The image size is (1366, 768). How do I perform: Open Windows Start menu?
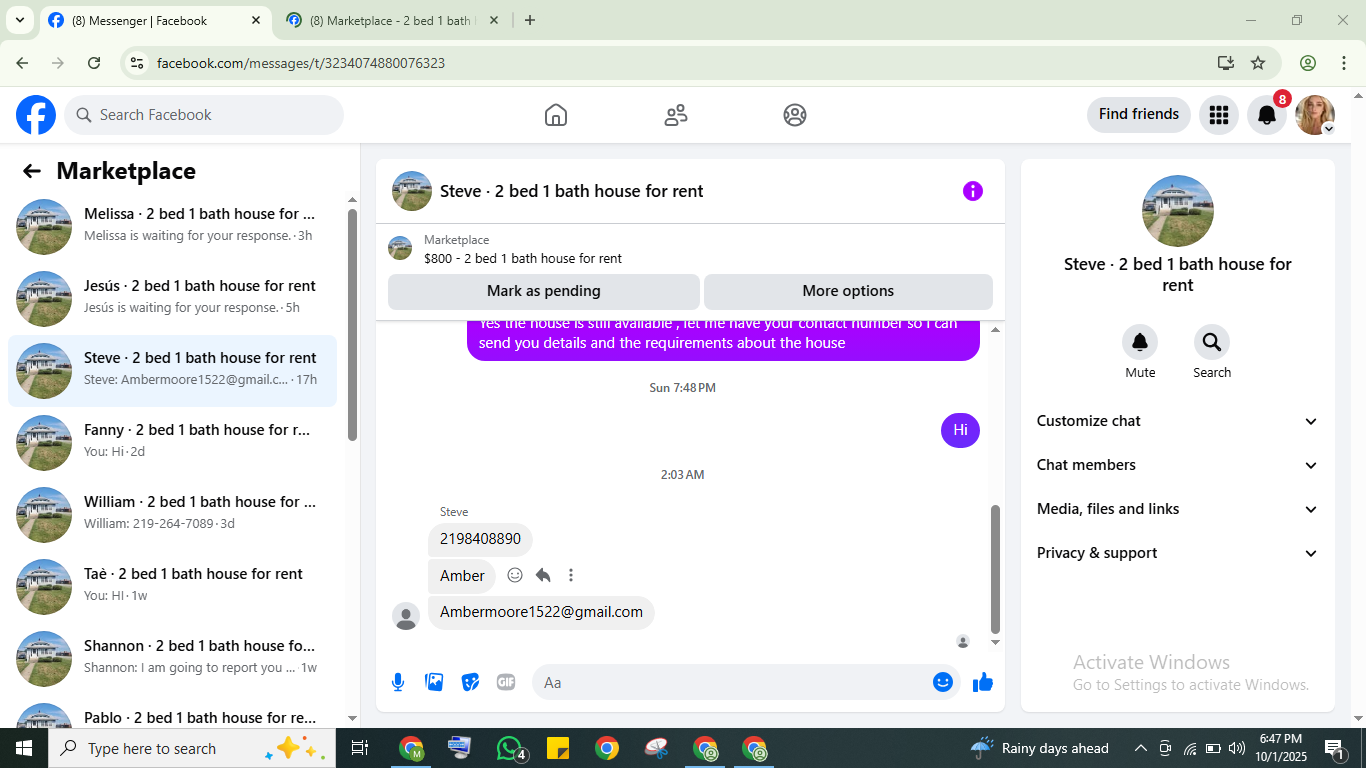tap(24, 748)
